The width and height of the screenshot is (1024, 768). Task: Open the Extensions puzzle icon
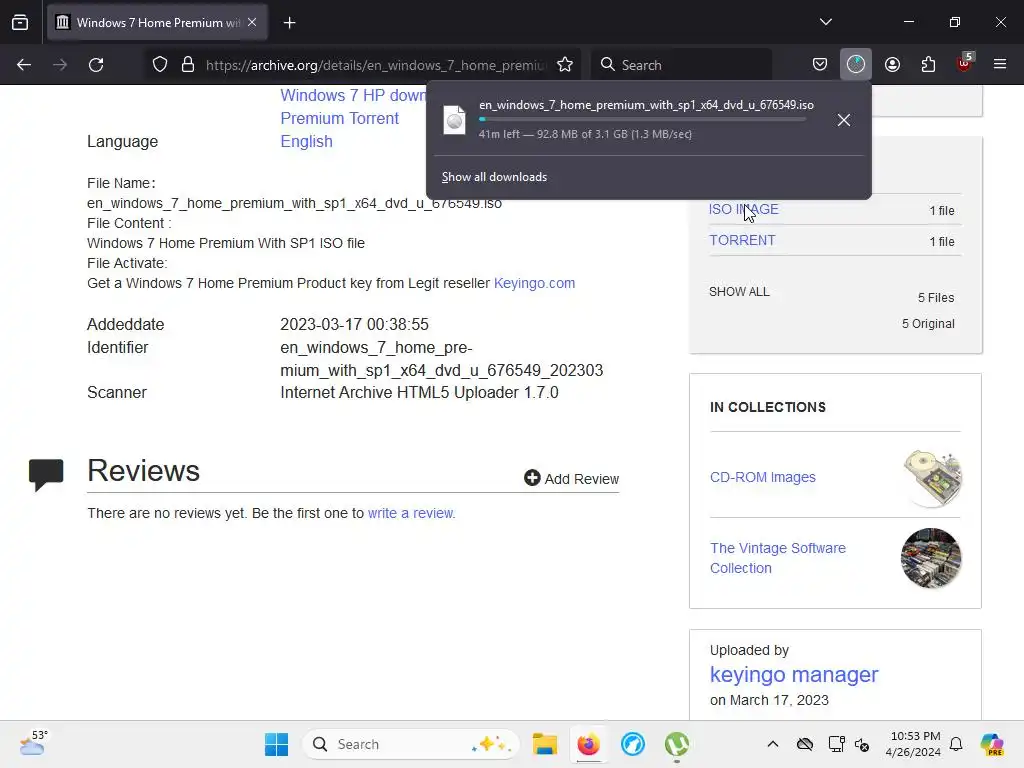(928, 65)
